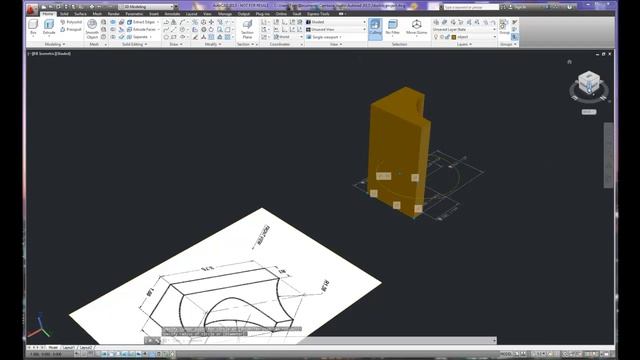Select the Extrude tool
The width and height of the screenshot is (640, 360).
click(x=49, y=27)
